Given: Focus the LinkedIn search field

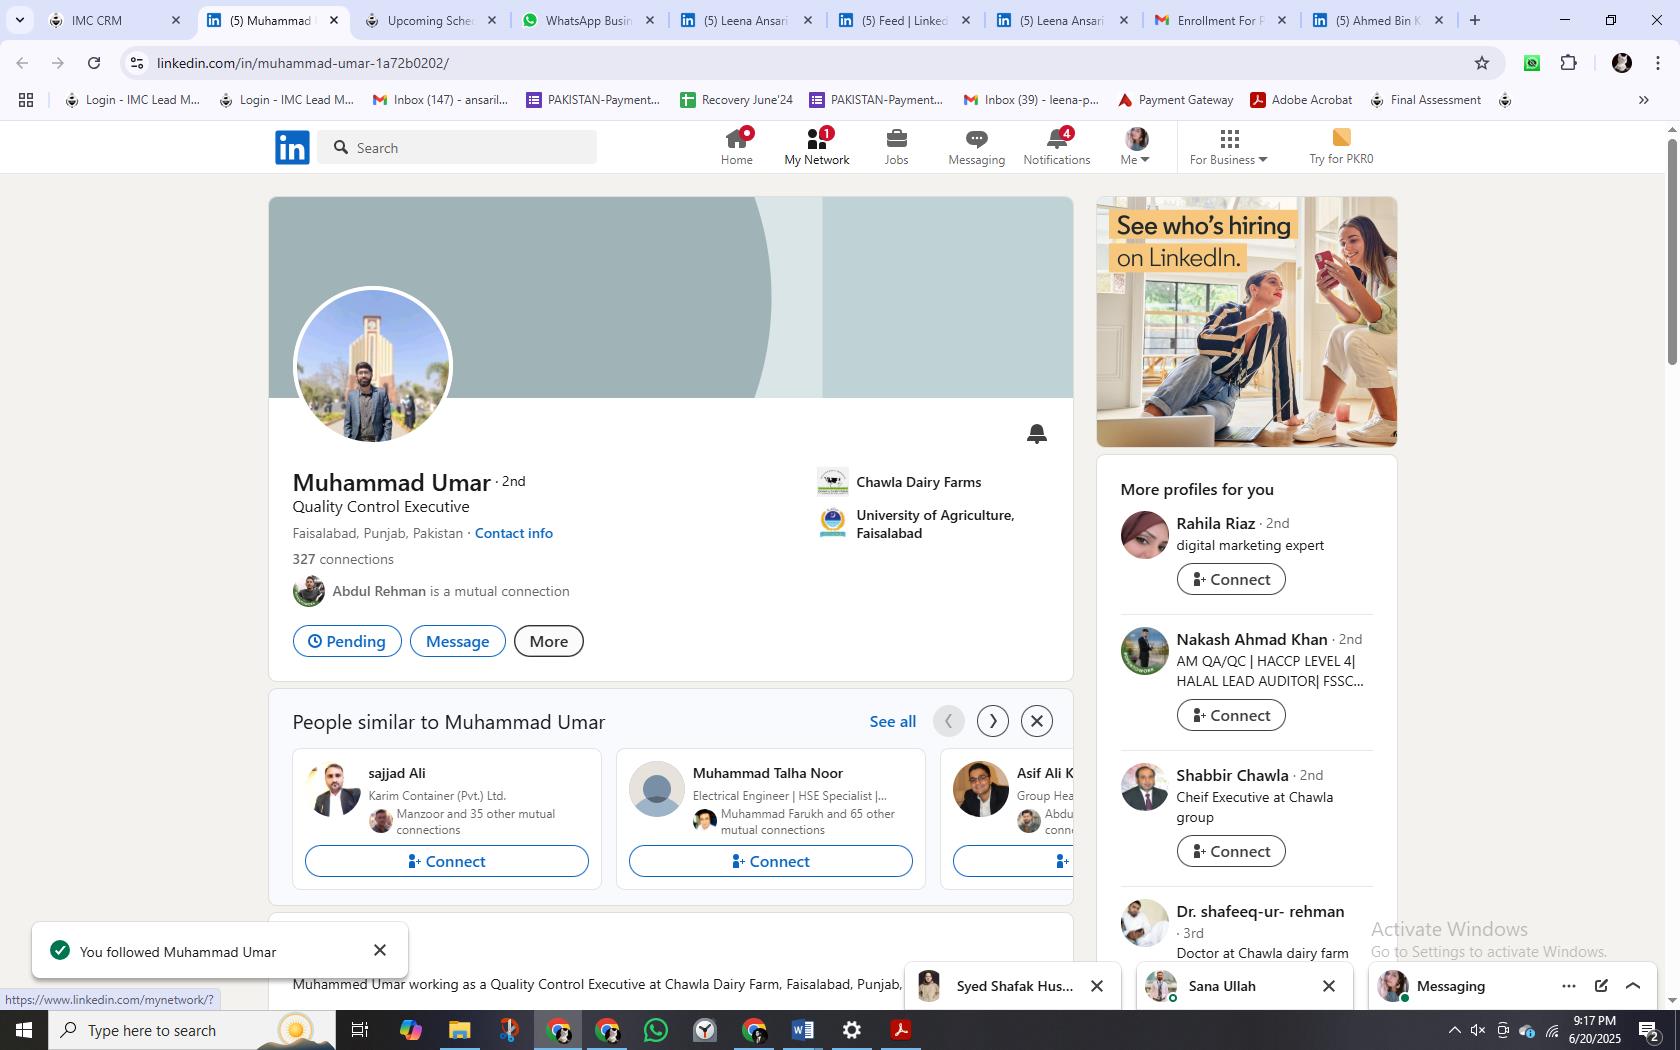Looking at the screenshot, I should pos(457,148).
